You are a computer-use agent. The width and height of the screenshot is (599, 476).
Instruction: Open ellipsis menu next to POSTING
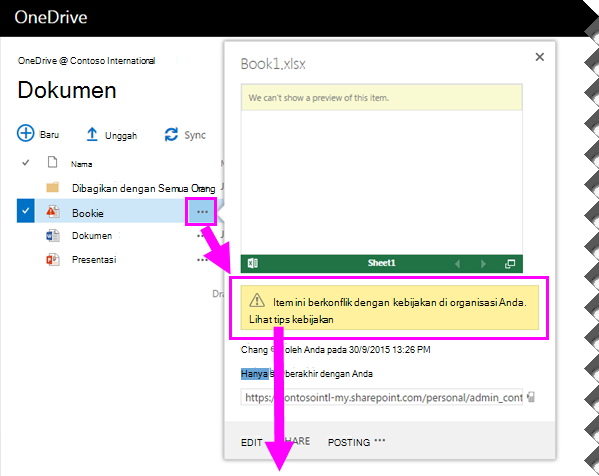click(x=380, y=440)
